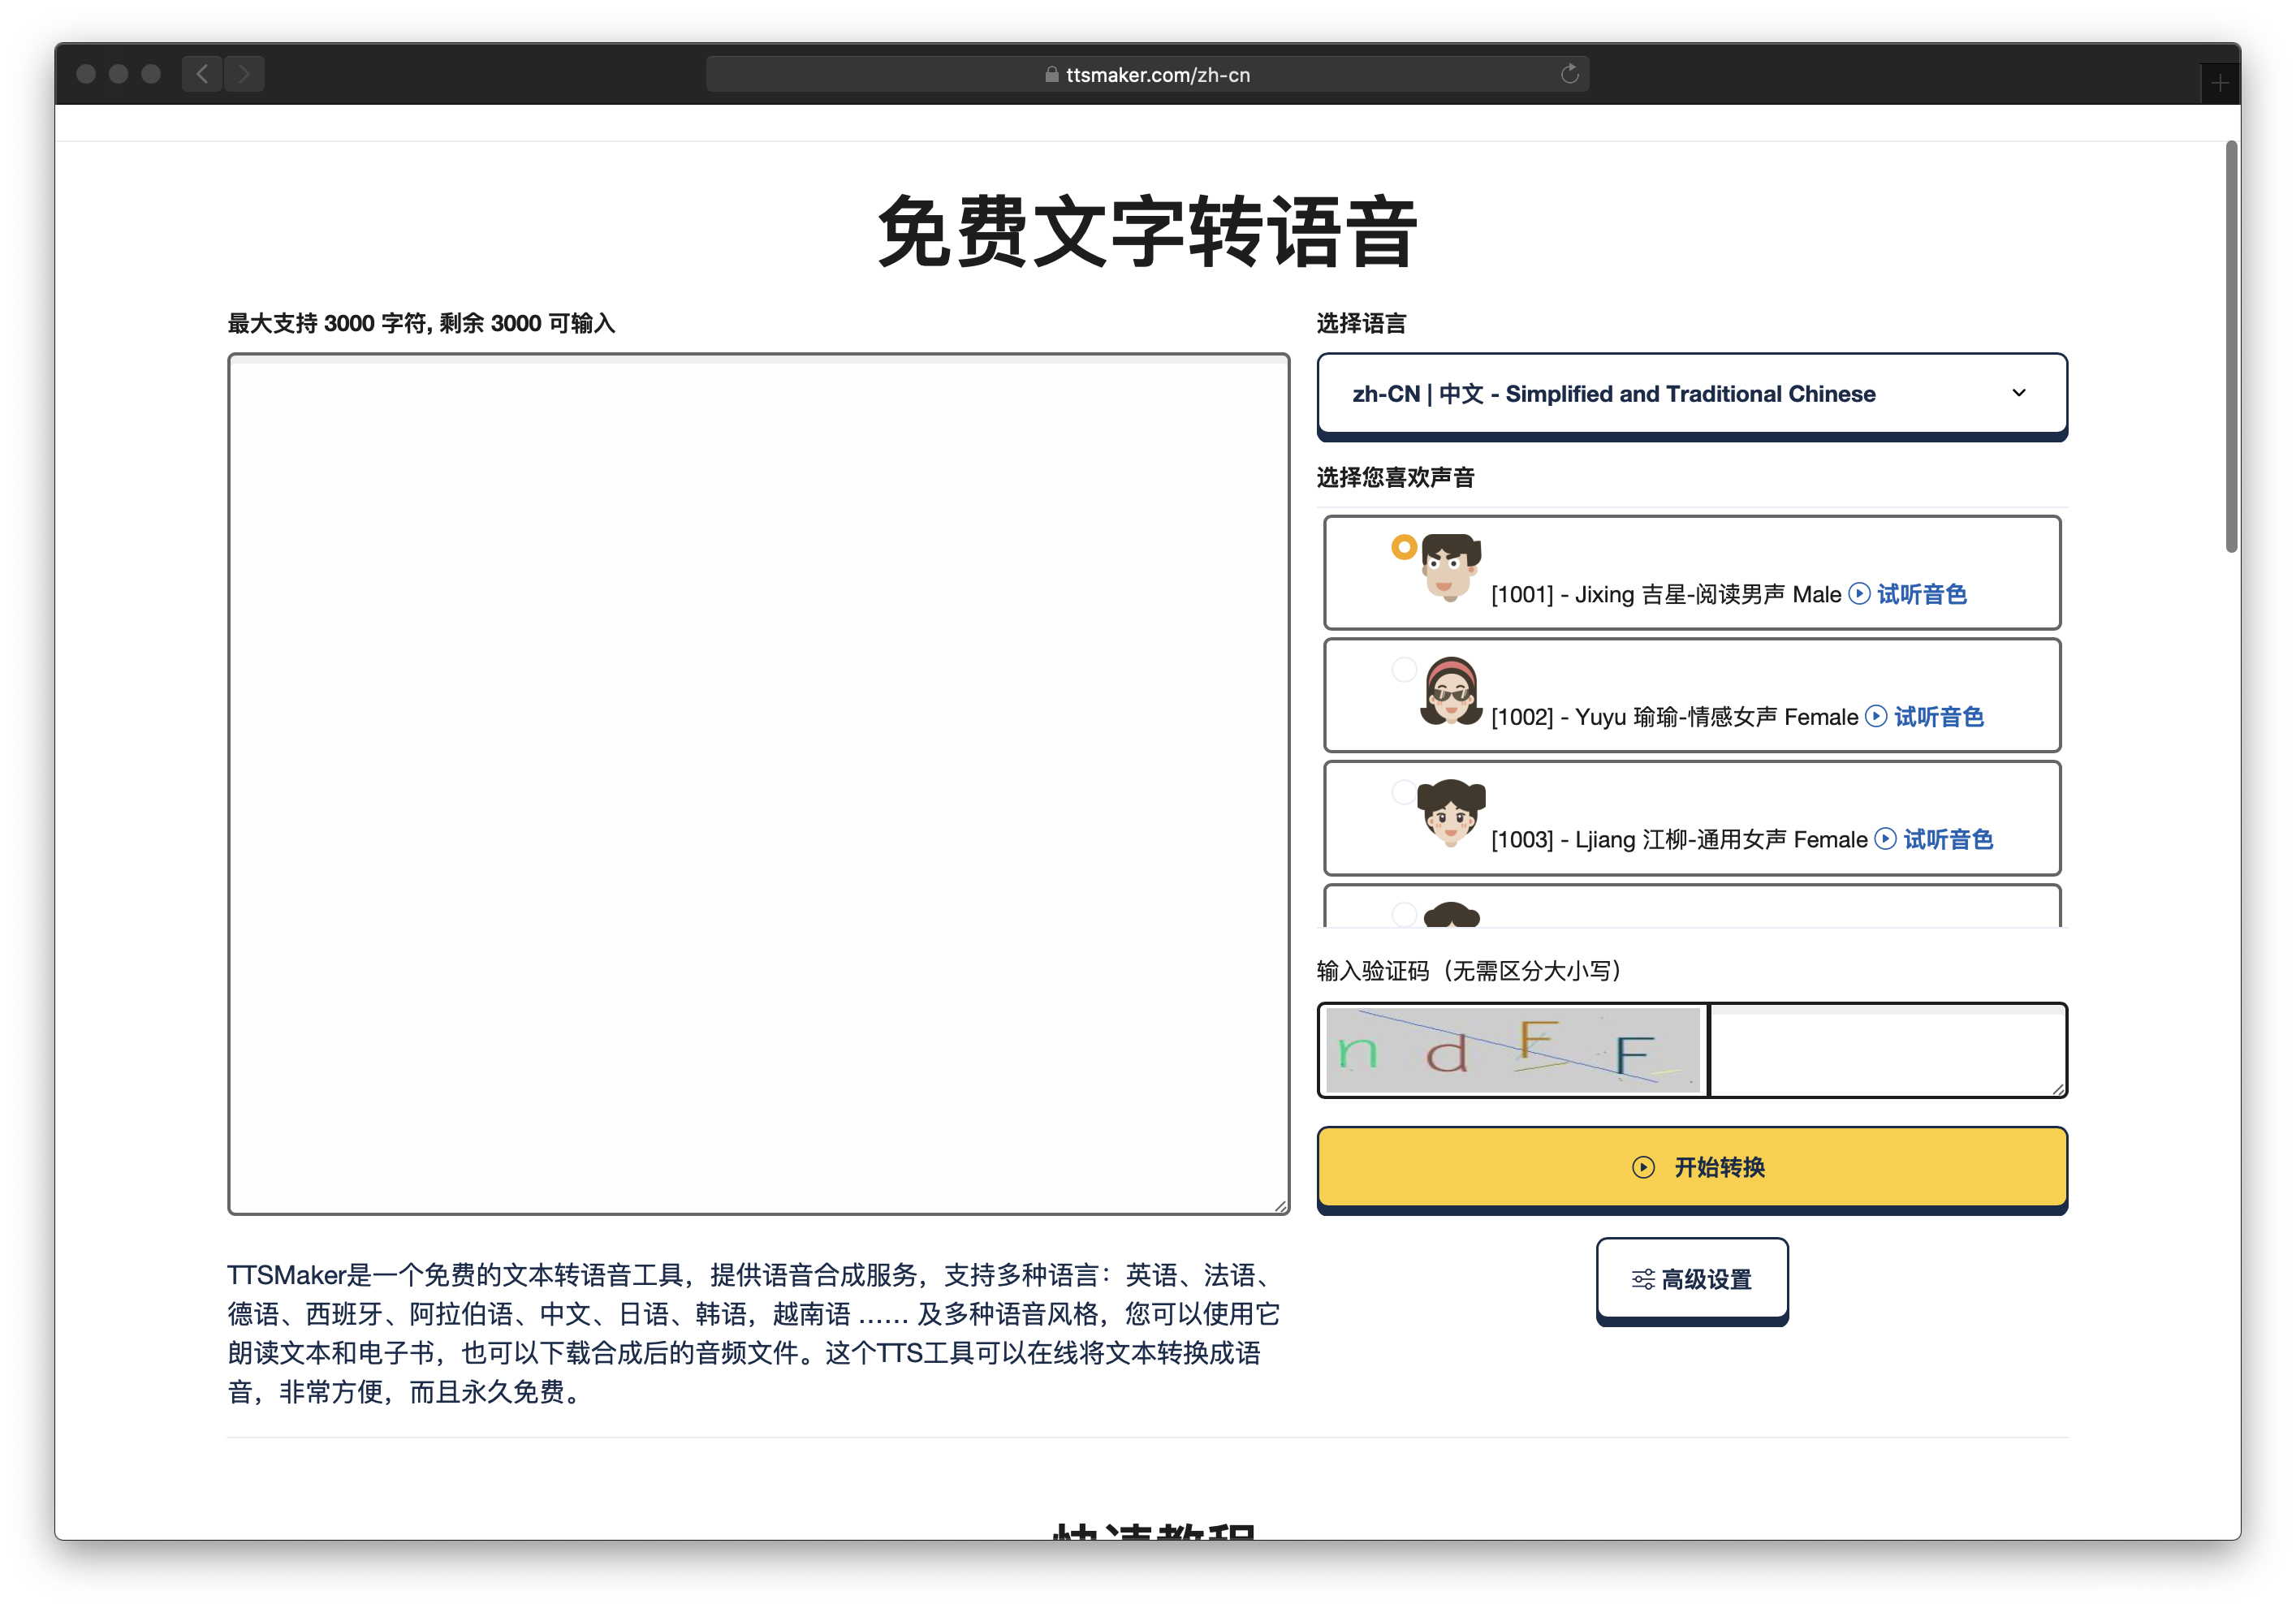Click the page vertical scrollbar thumb
Viewport: 2296px width, 1608px height.
coord(2231,346)
